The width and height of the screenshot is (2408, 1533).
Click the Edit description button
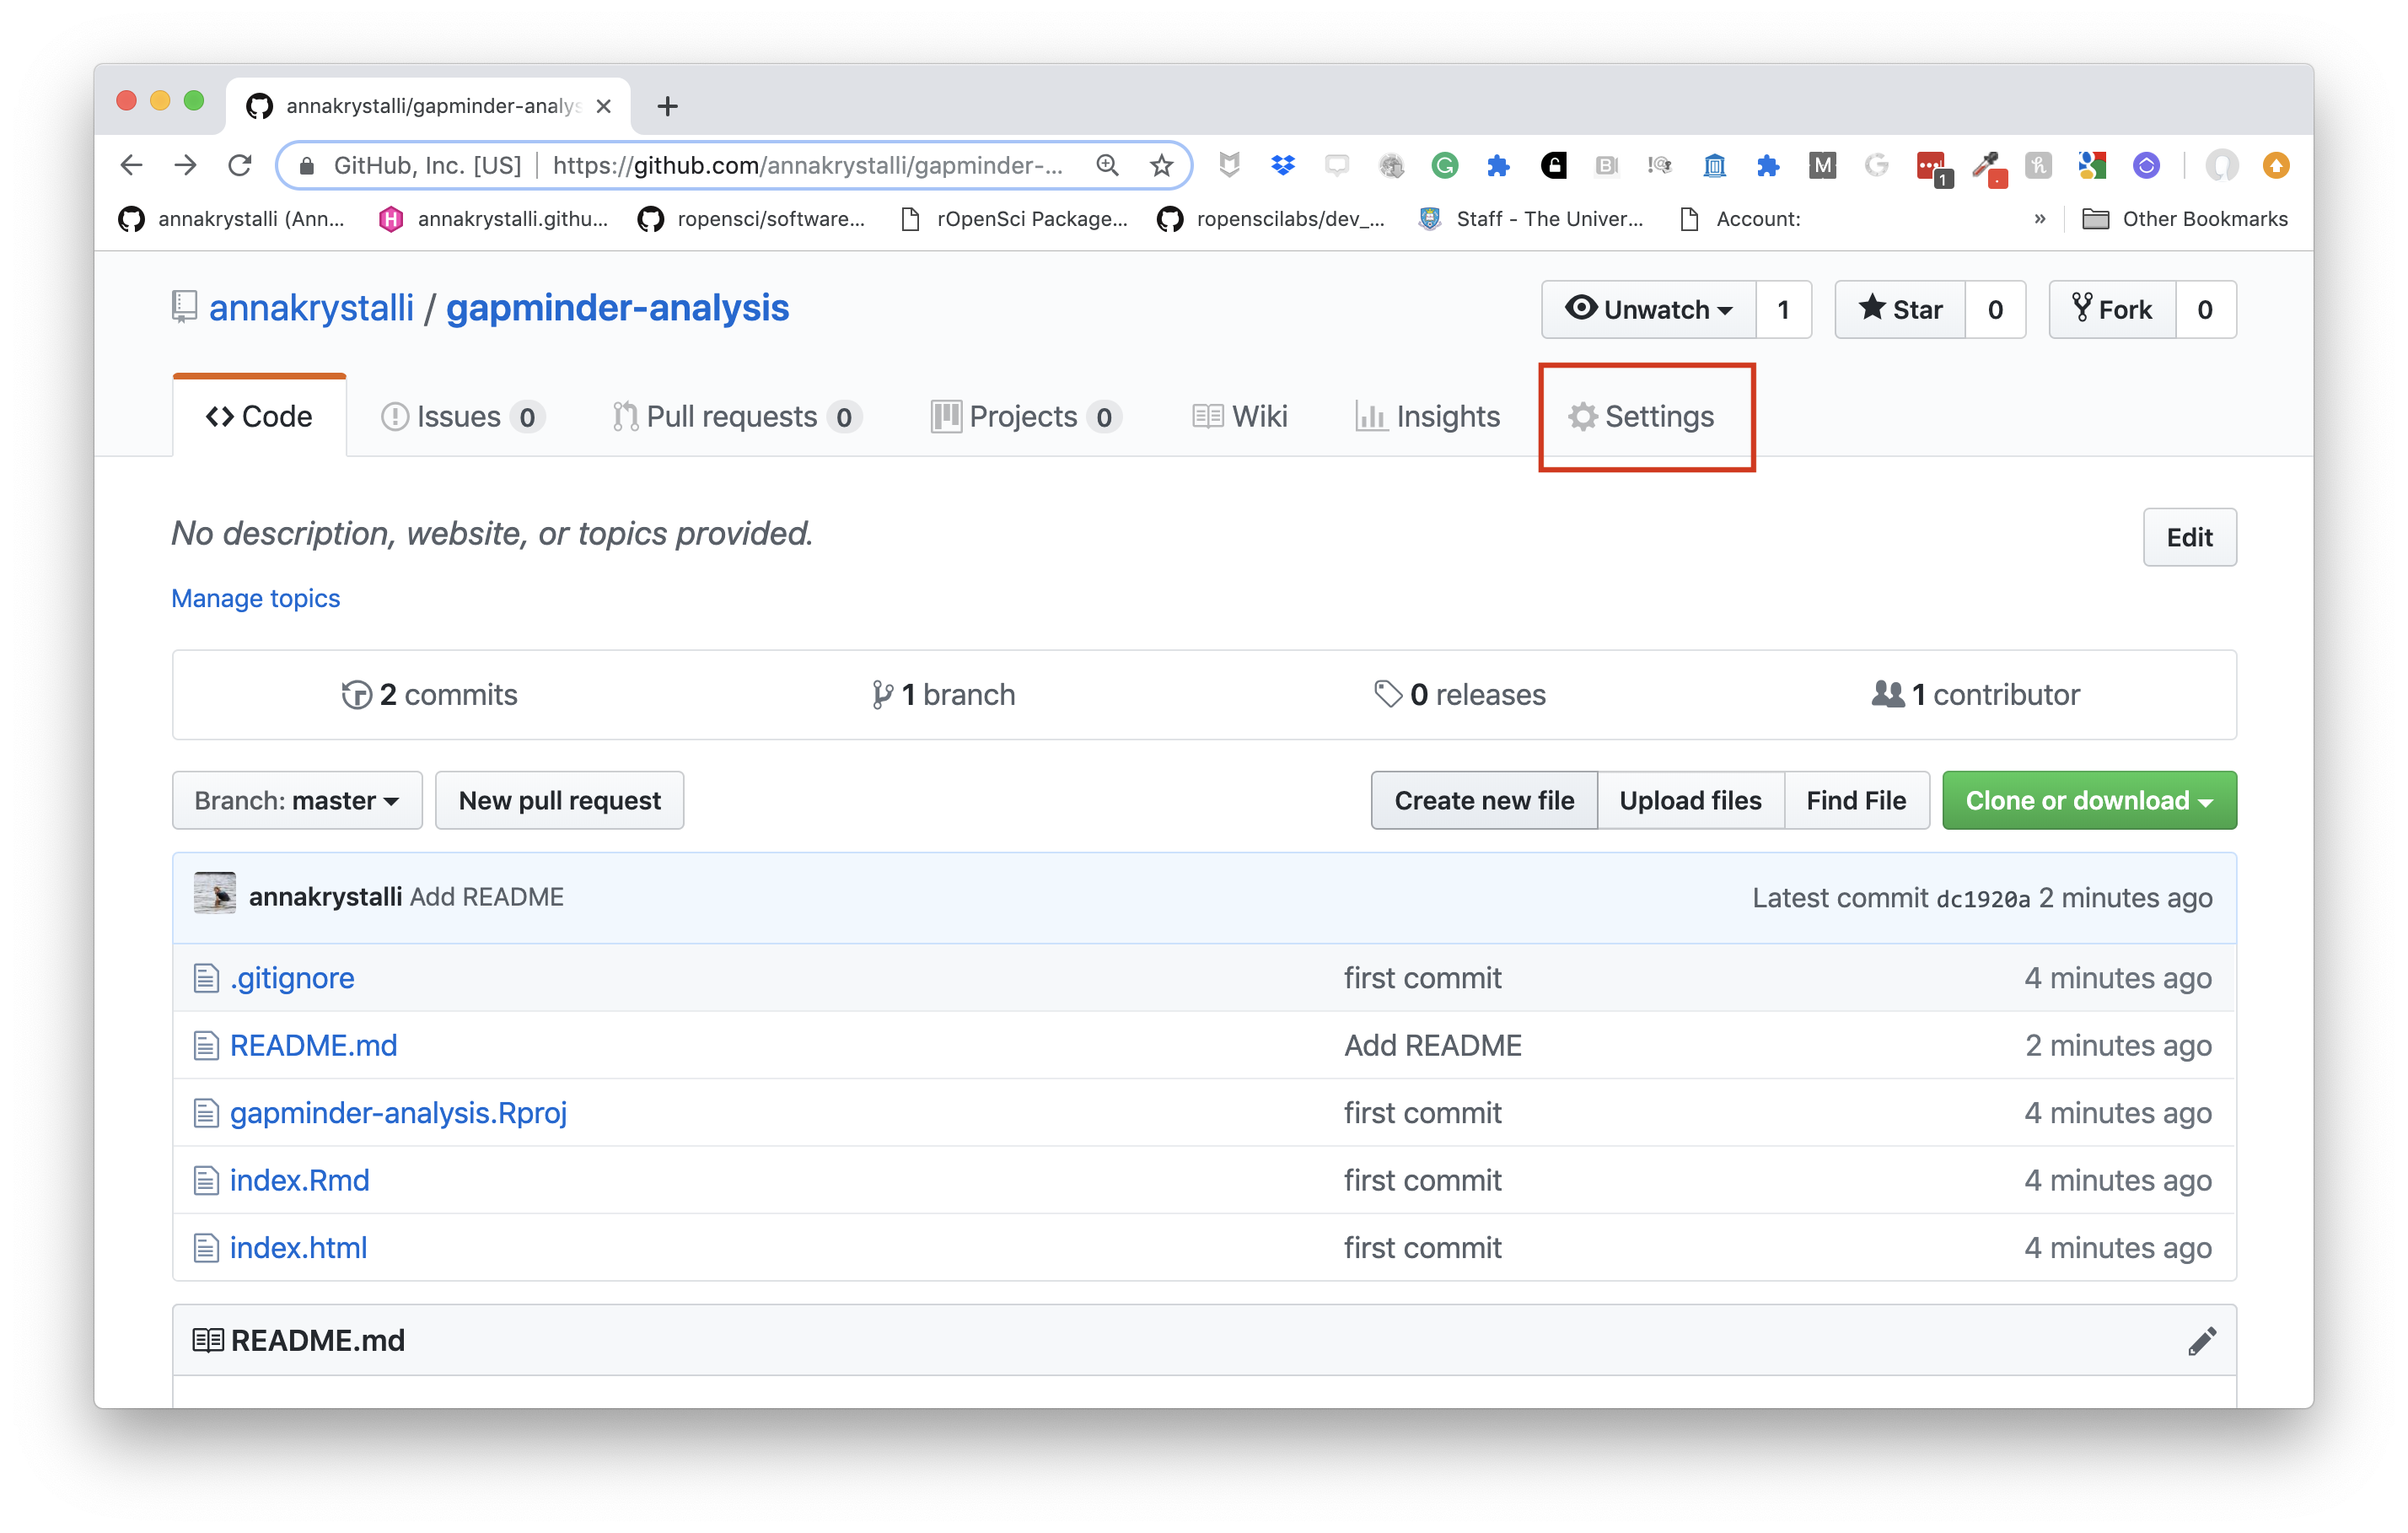(2189, 537)
